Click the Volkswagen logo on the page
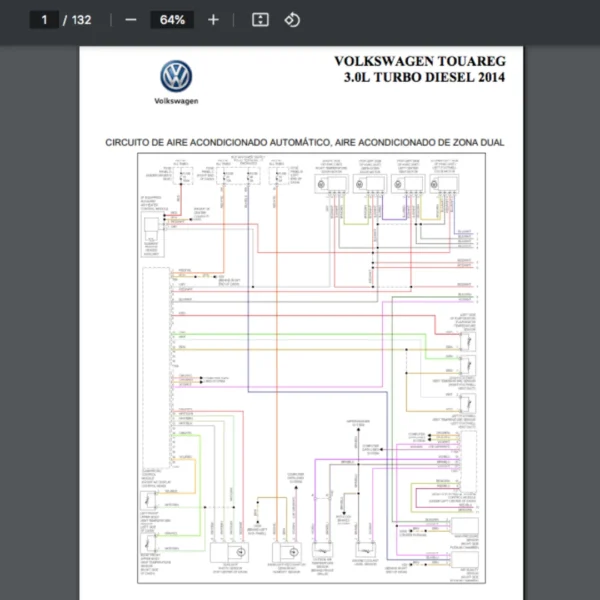Viewport: 600px width, 600px height. pyautogui.click(x=176, y=76)
